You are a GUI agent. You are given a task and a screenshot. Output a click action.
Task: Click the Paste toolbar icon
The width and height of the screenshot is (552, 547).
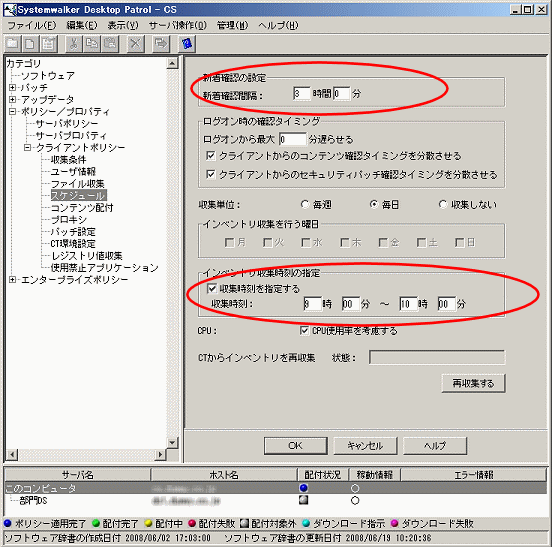(110, 44)
